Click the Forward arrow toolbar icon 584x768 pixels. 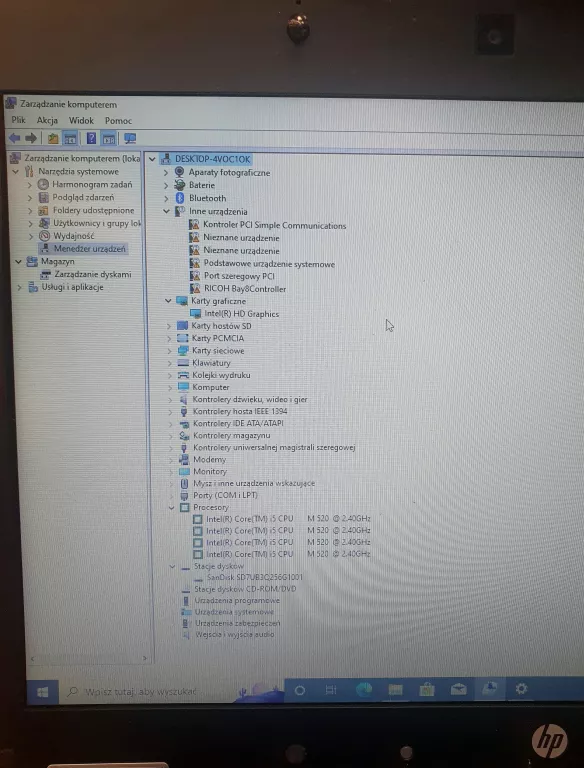point(31,138)
